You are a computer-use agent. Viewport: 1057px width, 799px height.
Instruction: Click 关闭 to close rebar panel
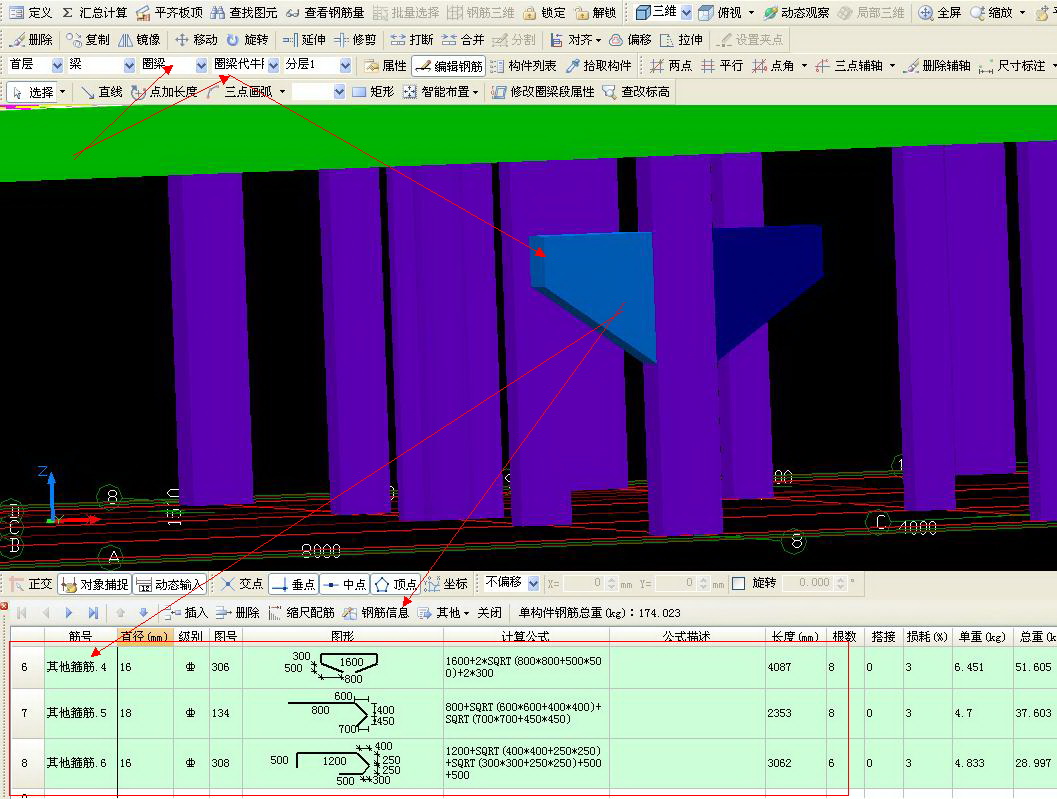click(489, 613)
